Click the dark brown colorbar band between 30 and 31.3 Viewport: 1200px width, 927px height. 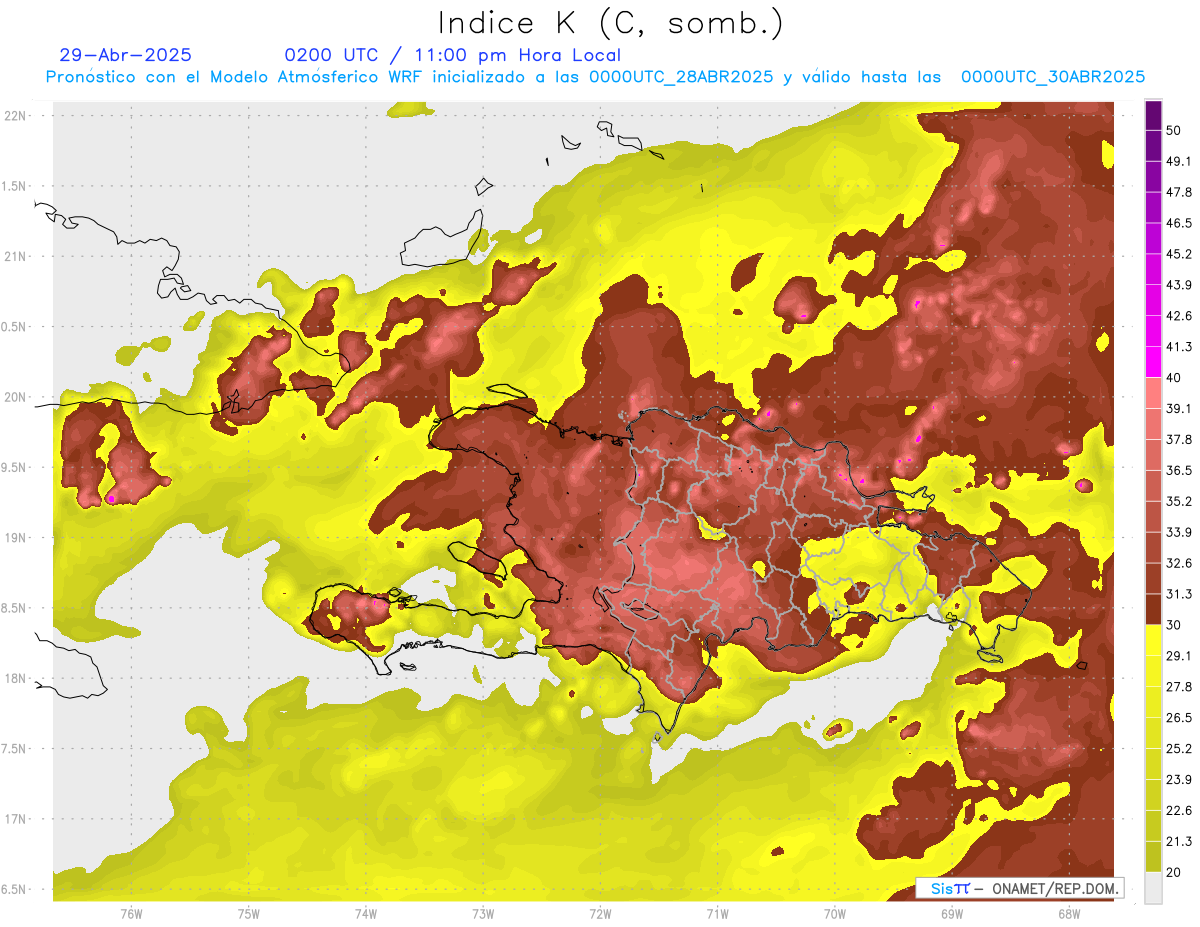click(x=1153, y=609)
